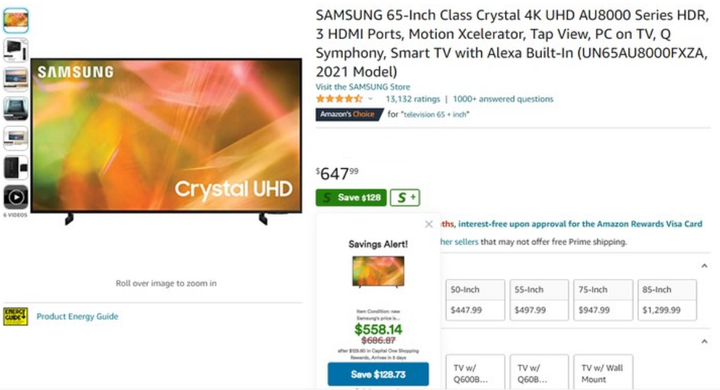
Task: Select the first product thumbnail image
Action: 16,20
